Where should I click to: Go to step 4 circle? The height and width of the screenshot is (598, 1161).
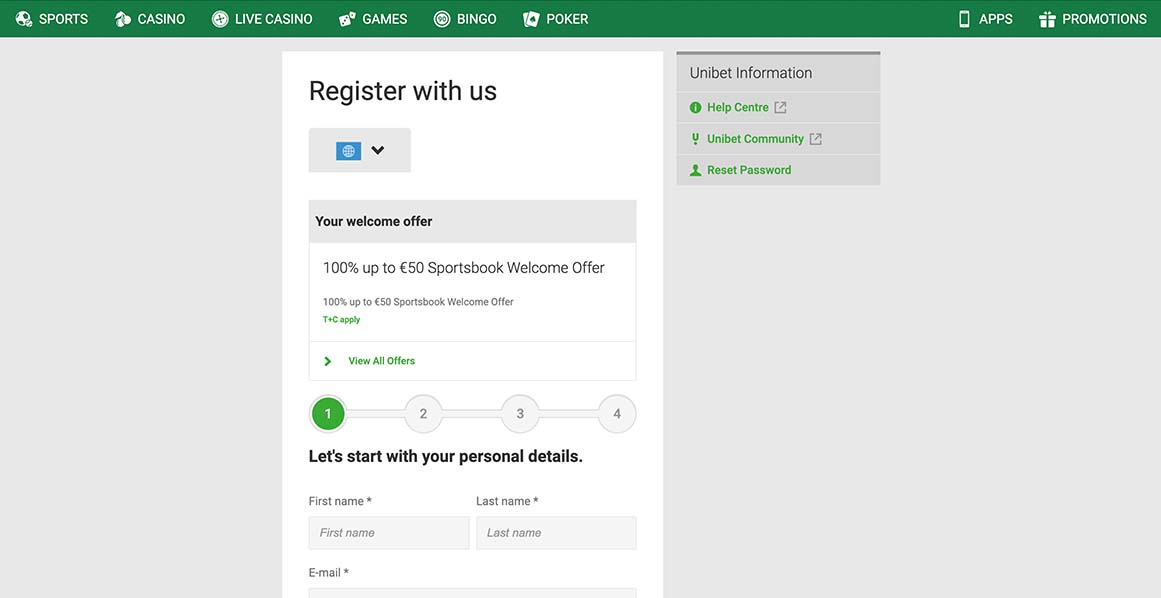(x=617, y=414)
